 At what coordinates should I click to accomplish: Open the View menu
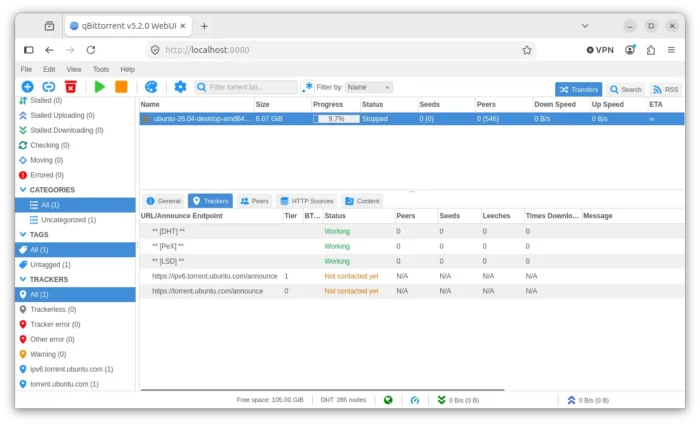[x=74, y=69]
